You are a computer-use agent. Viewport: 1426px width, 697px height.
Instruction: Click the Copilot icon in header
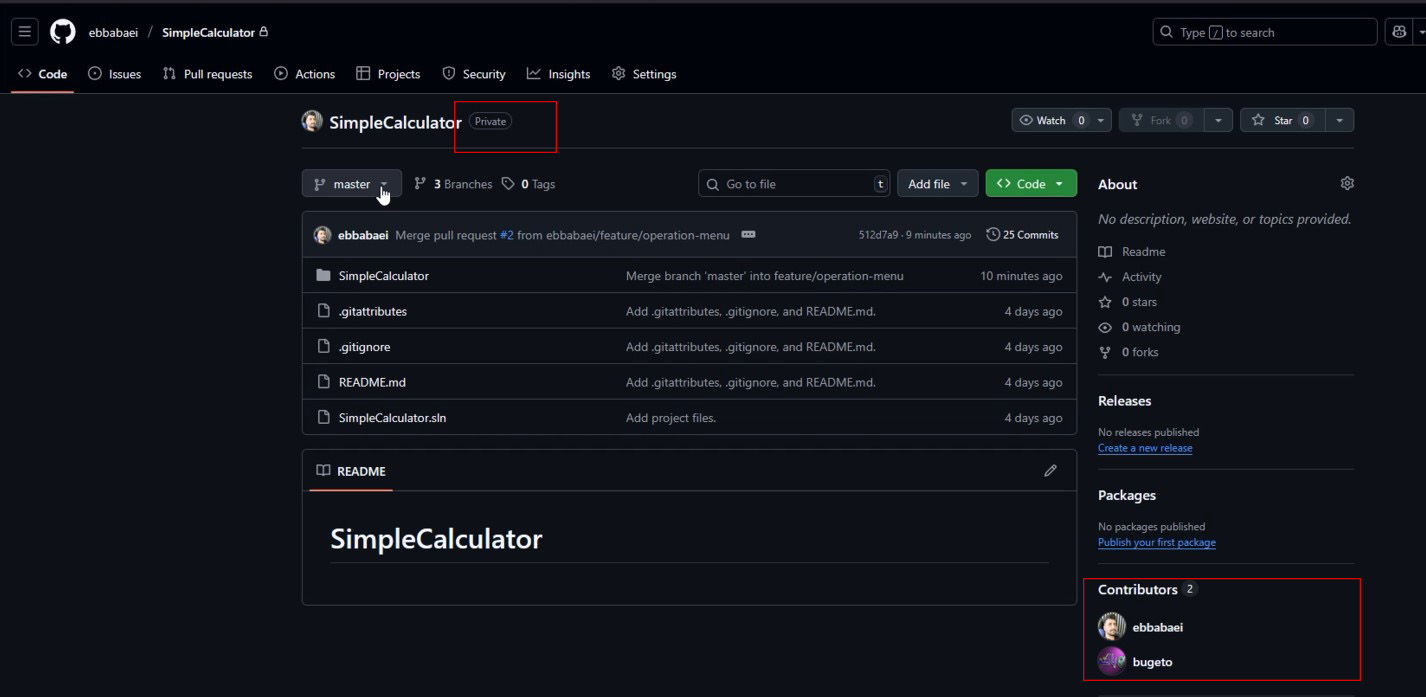point(1399,32)
